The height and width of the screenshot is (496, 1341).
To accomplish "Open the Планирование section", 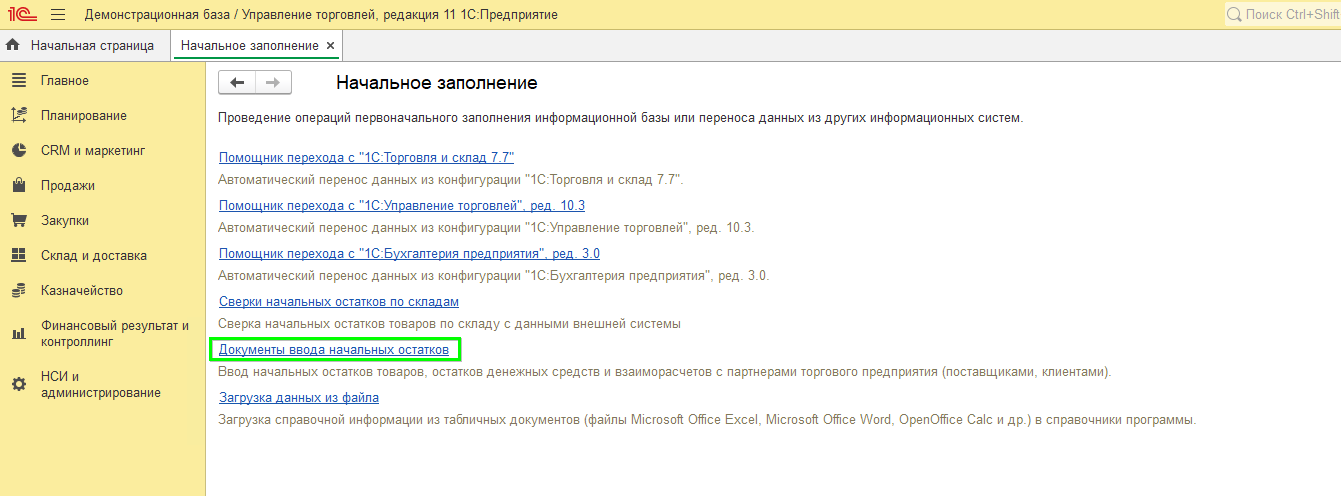I will pos(84,116).
